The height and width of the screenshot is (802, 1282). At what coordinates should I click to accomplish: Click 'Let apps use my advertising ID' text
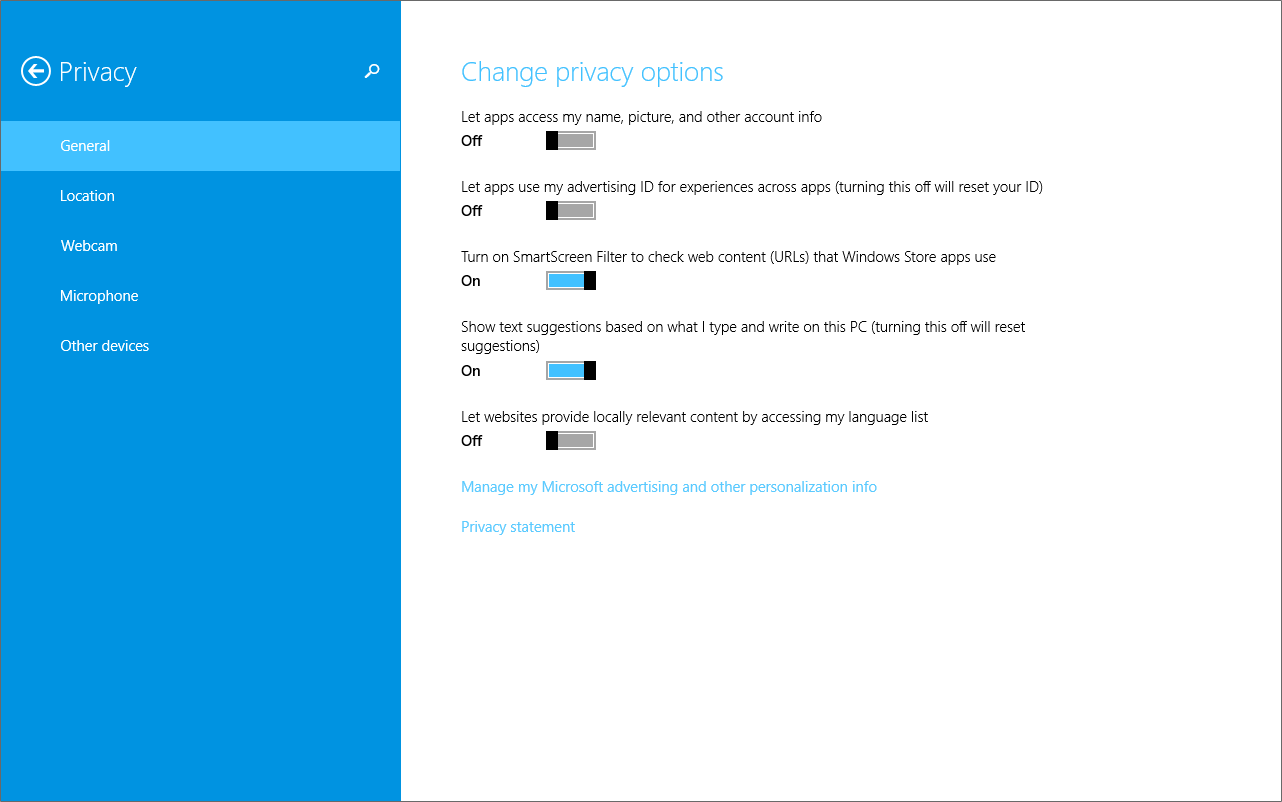(752, 187)
